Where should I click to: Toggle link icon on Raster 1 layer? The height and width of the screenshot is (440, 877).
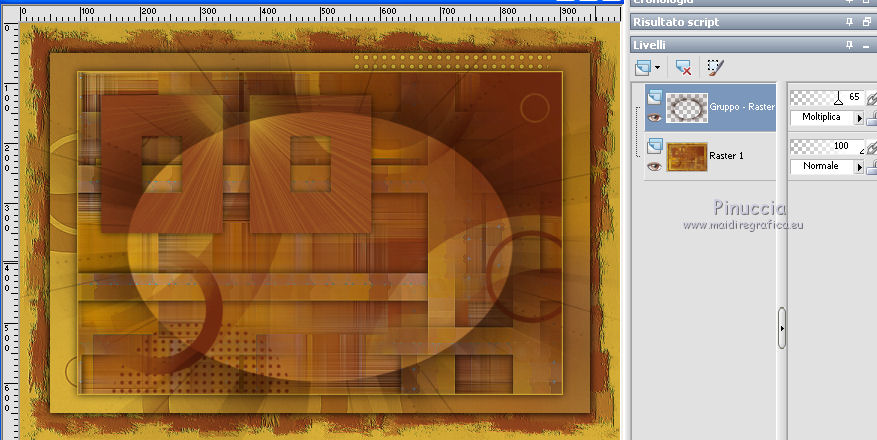[x=871, y=147]
